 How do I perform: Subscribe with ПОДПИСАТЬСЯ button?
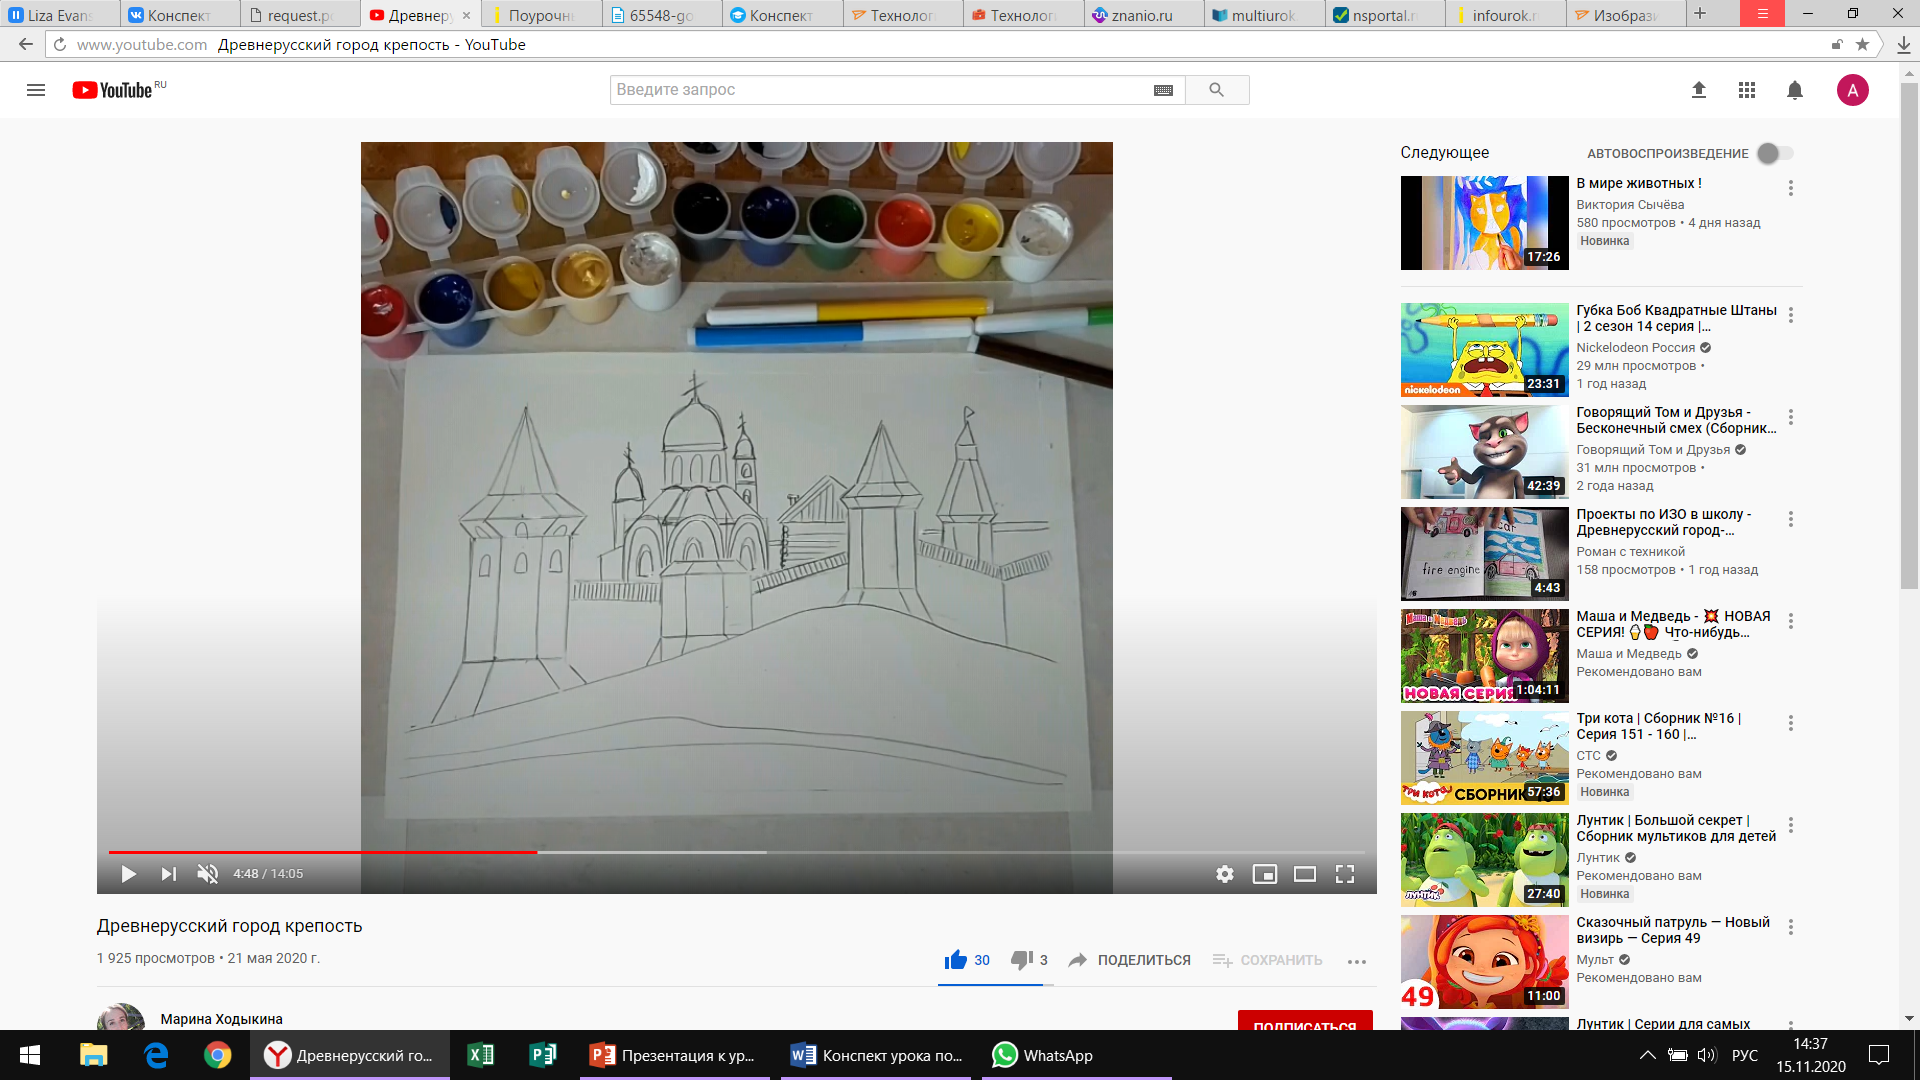1304,1022
